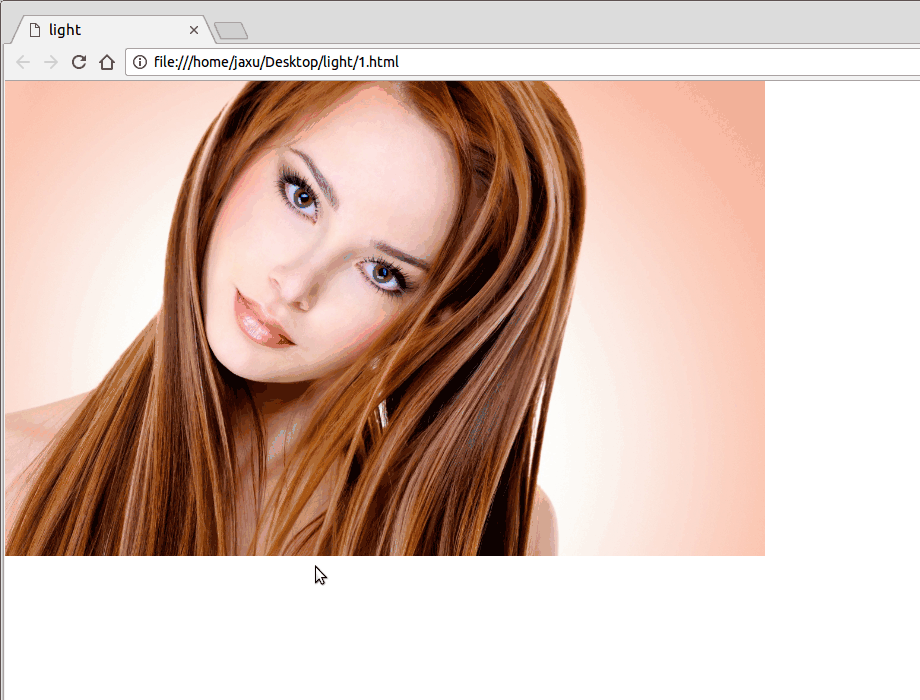Open site information circle icon
920x700 pixels.
coord(140,62)
